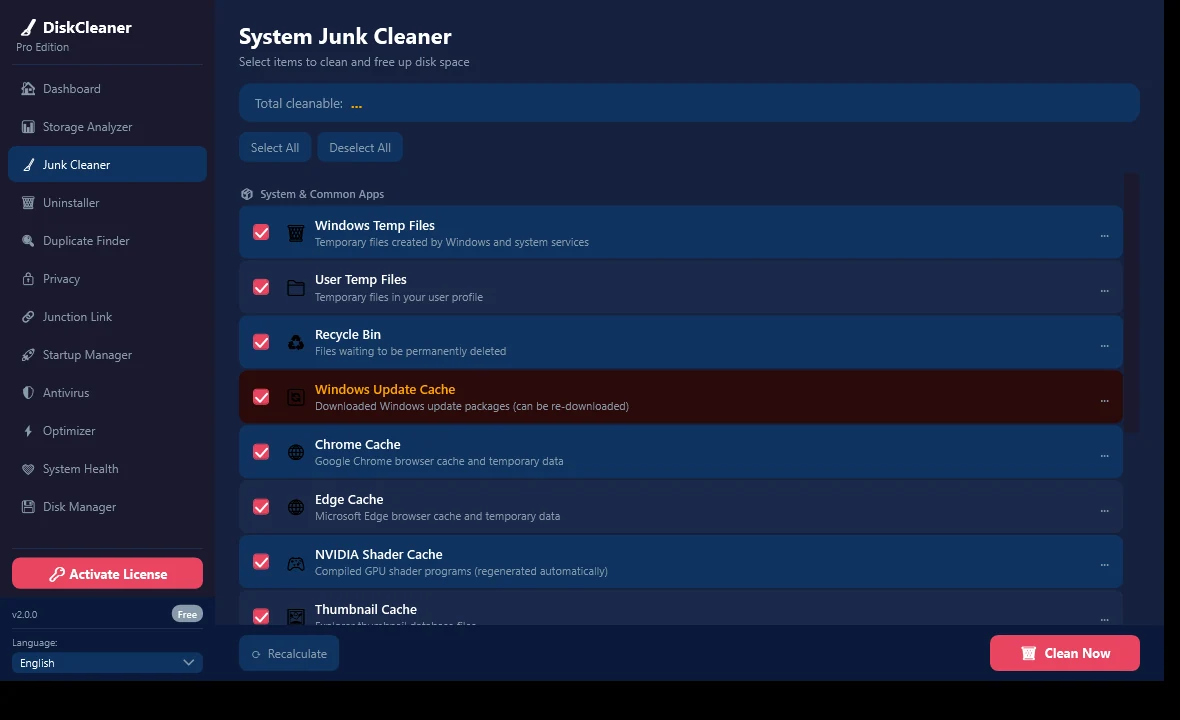Click the System Health heart icon

(28, 469)
